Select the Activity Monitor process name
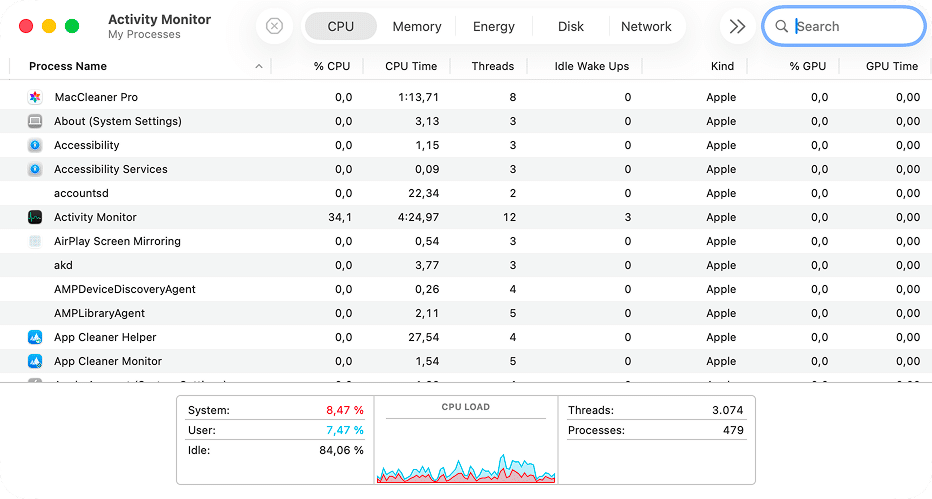932x499 pixels. pos(95,217)
